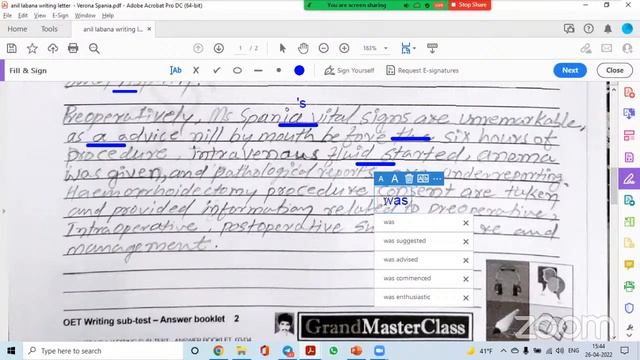Go to next page arrow
The width and height of the screenshot is (640, 360).
click(219, 49)
